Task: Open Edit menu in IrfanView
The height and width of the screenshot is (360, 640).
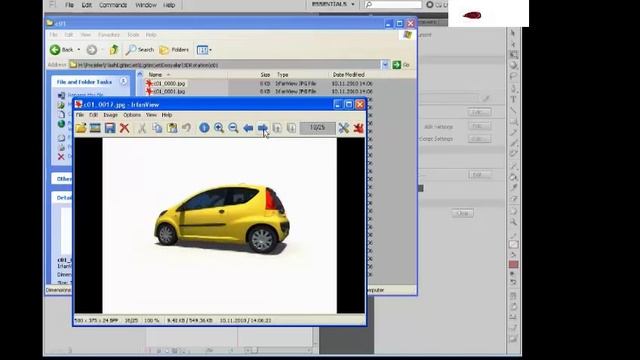Action: tap(93, 115)
